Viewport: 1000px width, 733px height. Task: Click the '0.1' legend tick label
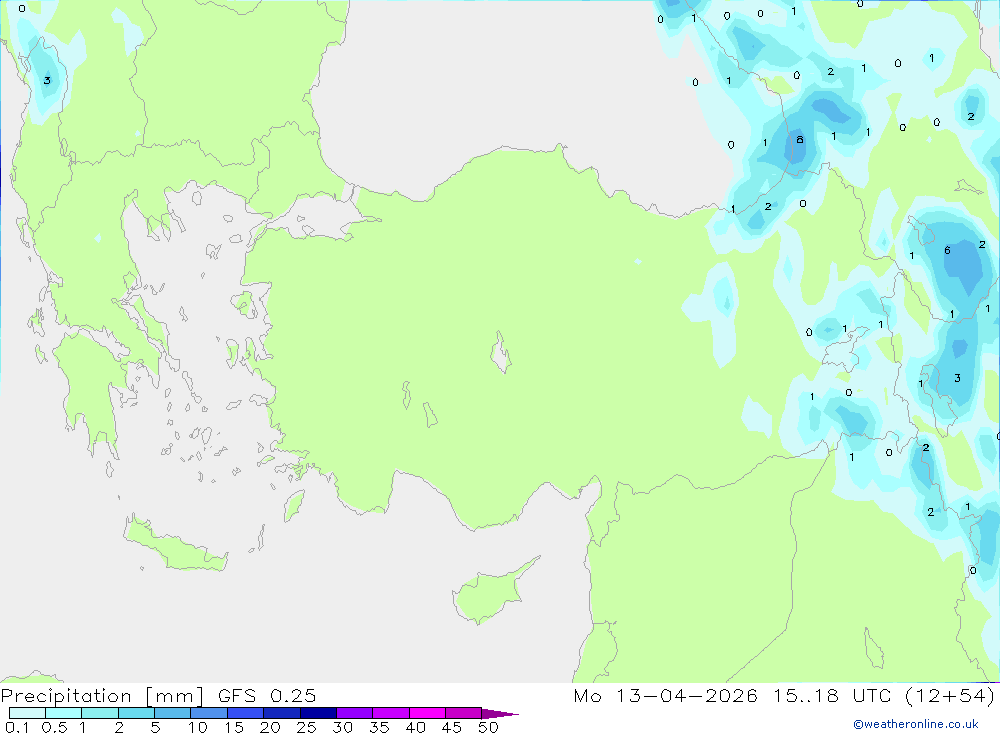tap(17, 727)
